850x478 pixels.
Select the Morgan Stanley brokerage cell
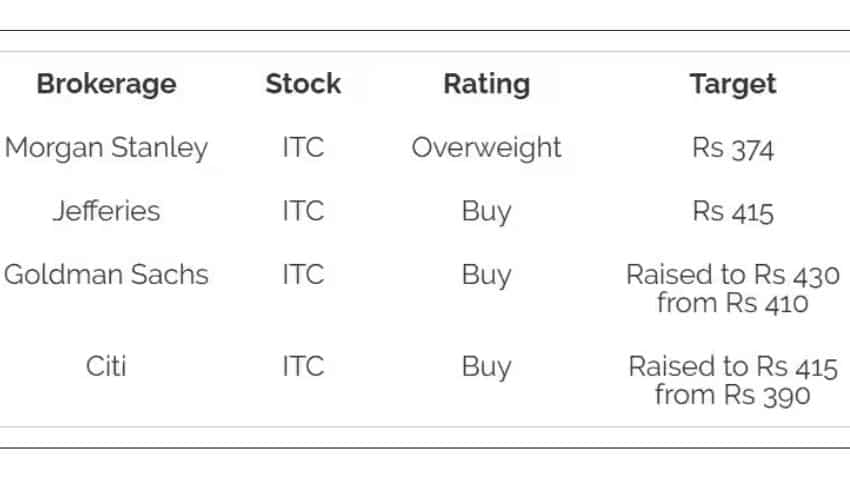click(x=106, y=148)
